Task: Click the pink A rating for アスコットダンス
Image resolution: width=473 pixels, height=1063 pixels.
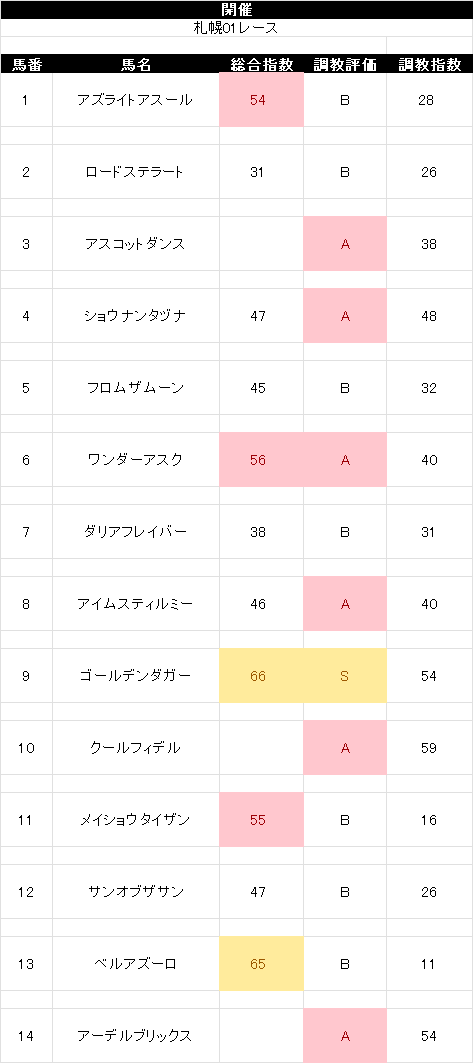Action: click(x=345, y=244)
